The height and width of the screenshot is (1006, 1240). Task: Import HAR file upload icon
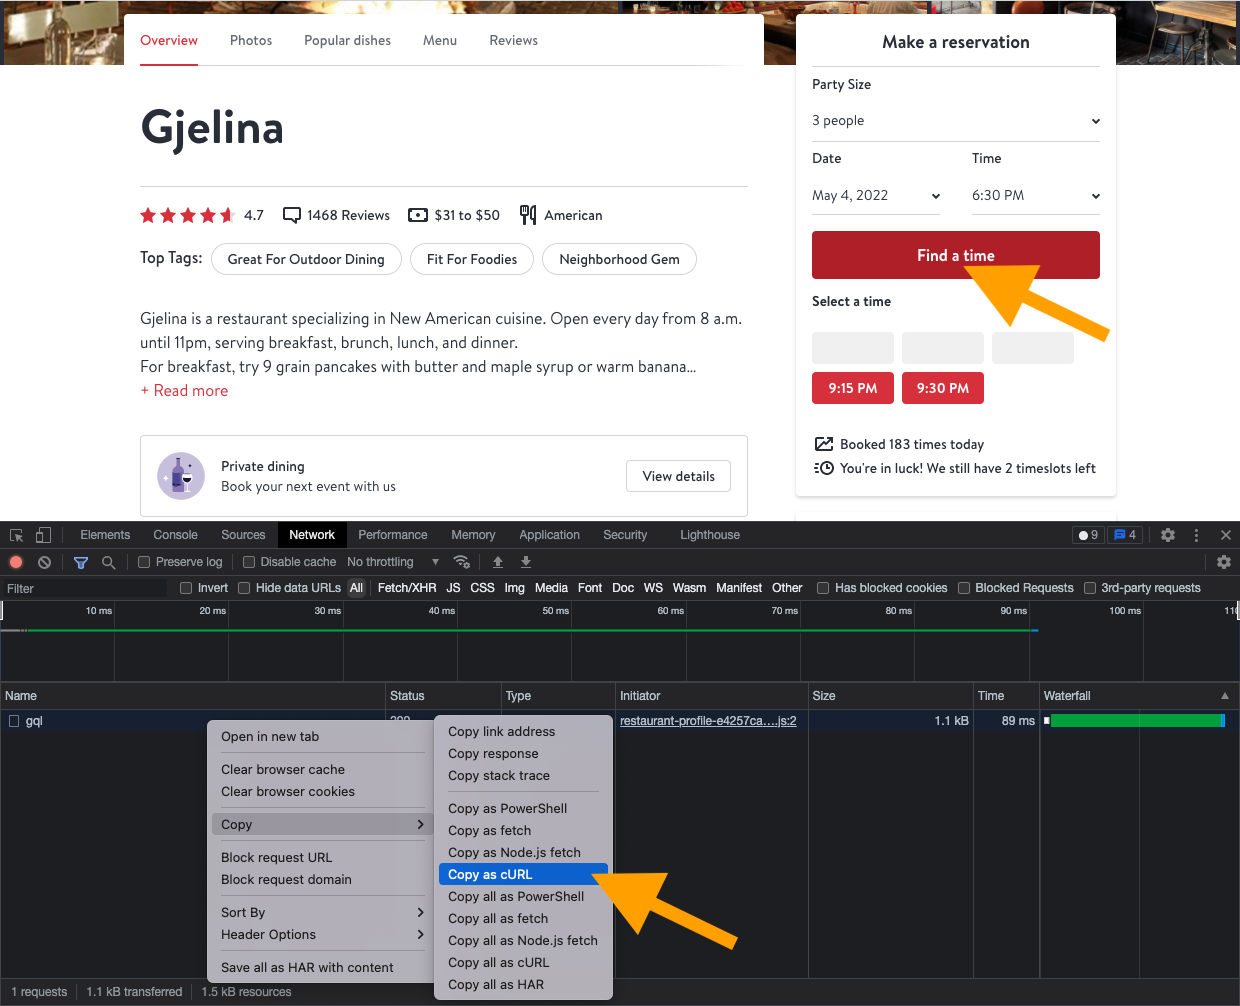[x=498, y=562]
